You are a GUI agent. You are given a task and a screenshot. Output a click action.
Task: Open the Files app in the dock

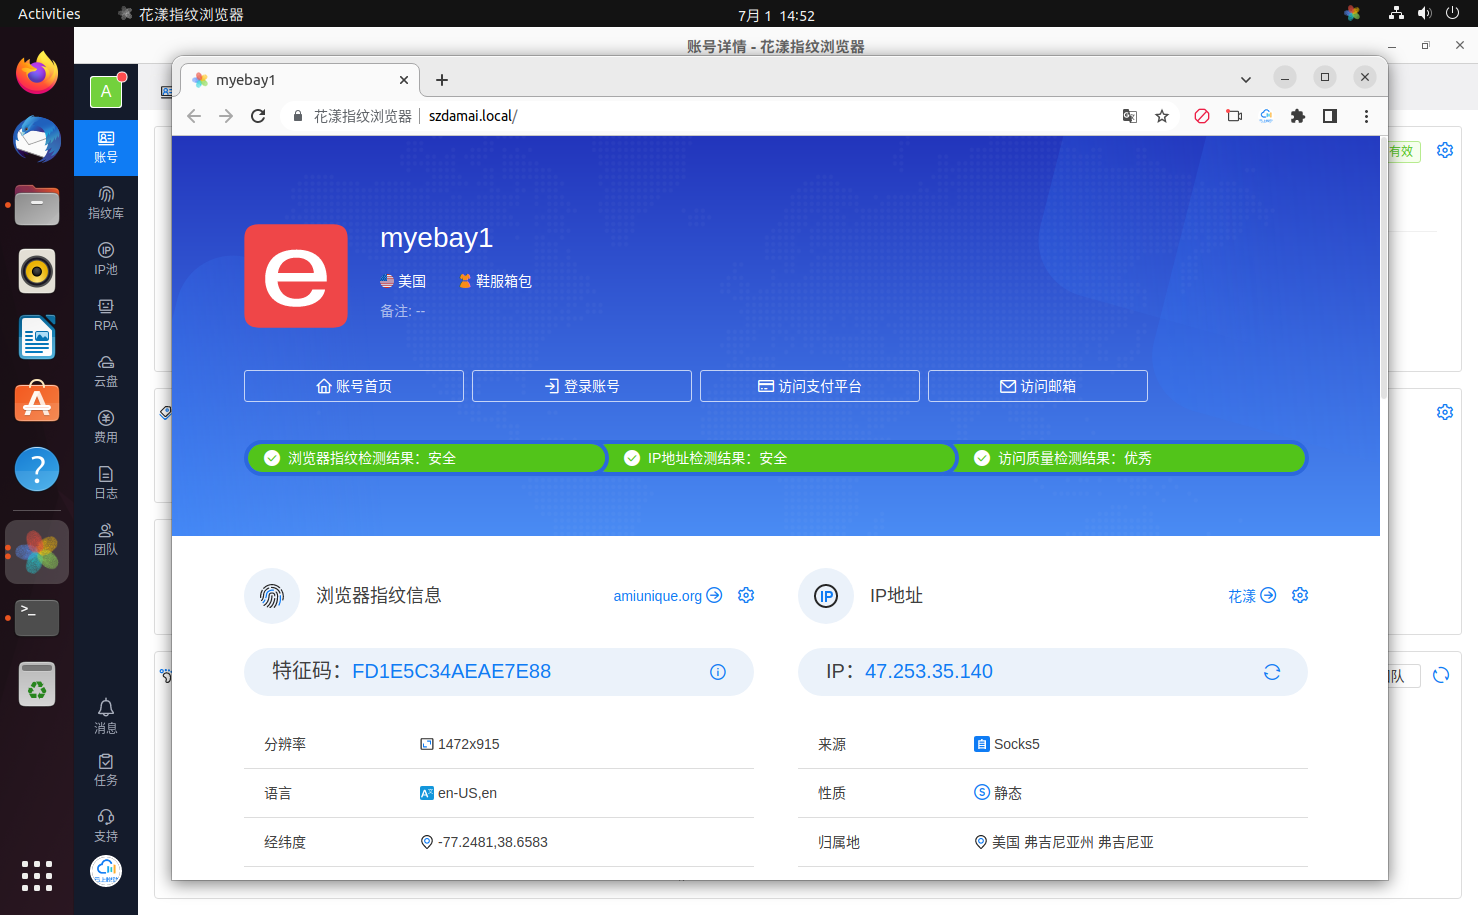pyautogui.click(x=37, y=205)
